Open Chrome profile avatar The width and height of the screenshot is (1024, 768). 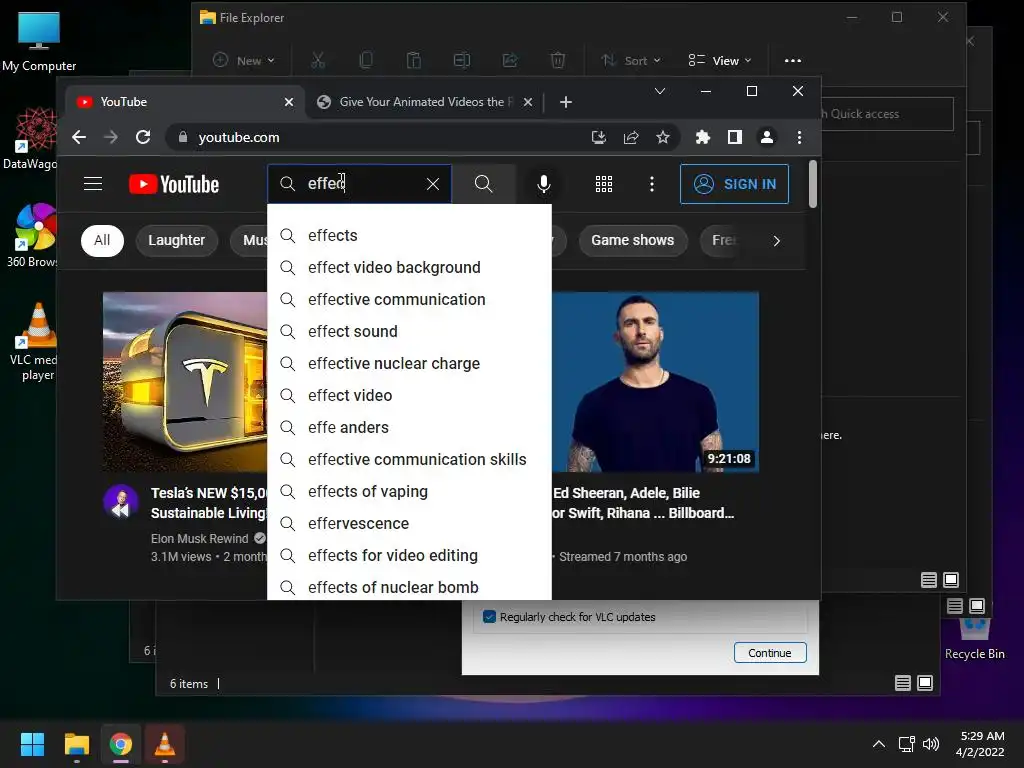pos(767,137)
